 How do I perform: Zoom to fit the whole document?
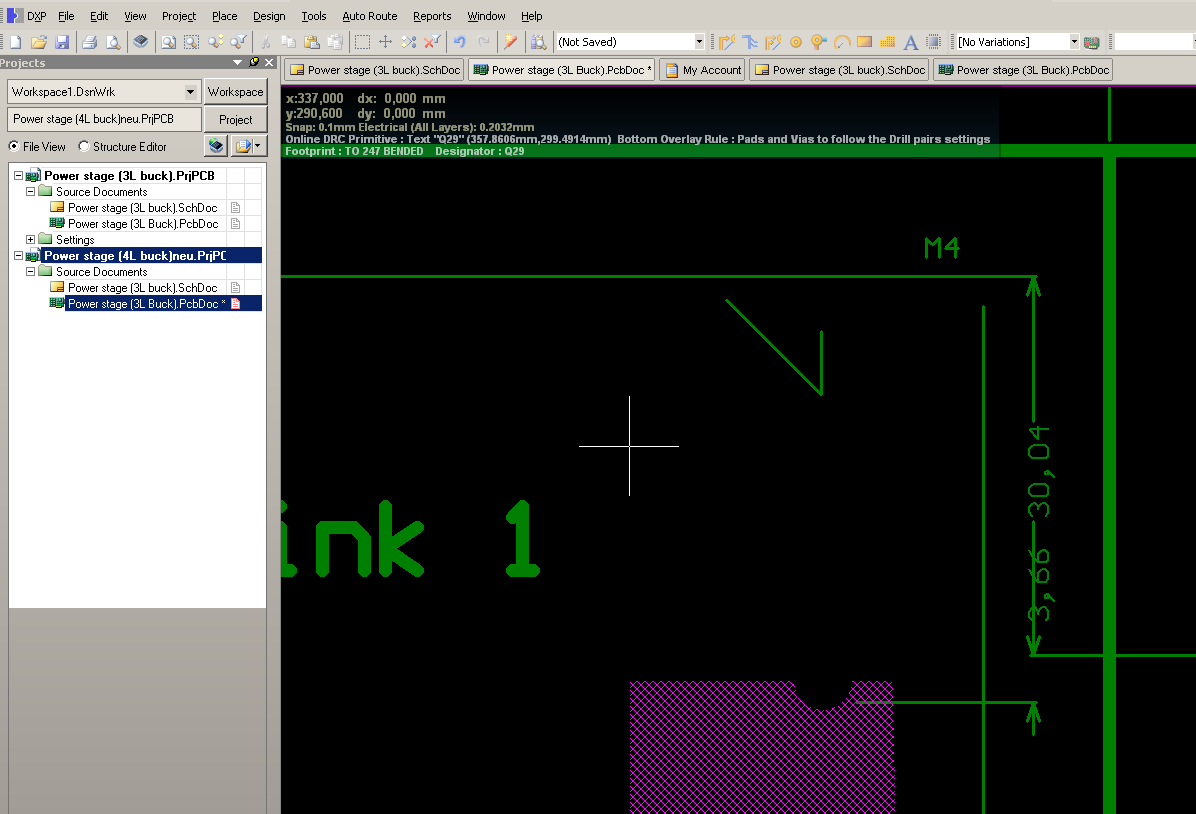click(x=169, y=42)
